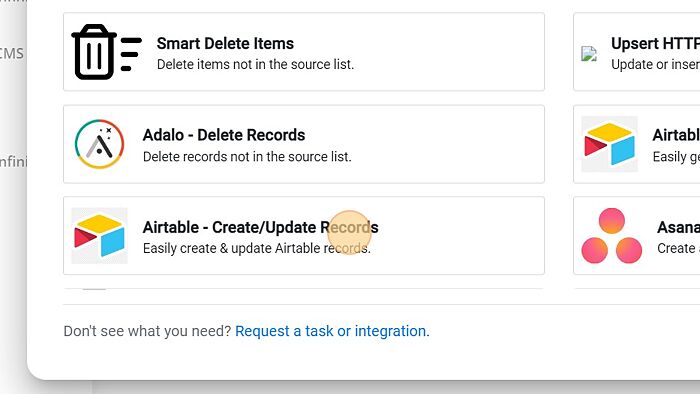
Task: Open the Request a task or integration link
Action: [x=332, y=331]
